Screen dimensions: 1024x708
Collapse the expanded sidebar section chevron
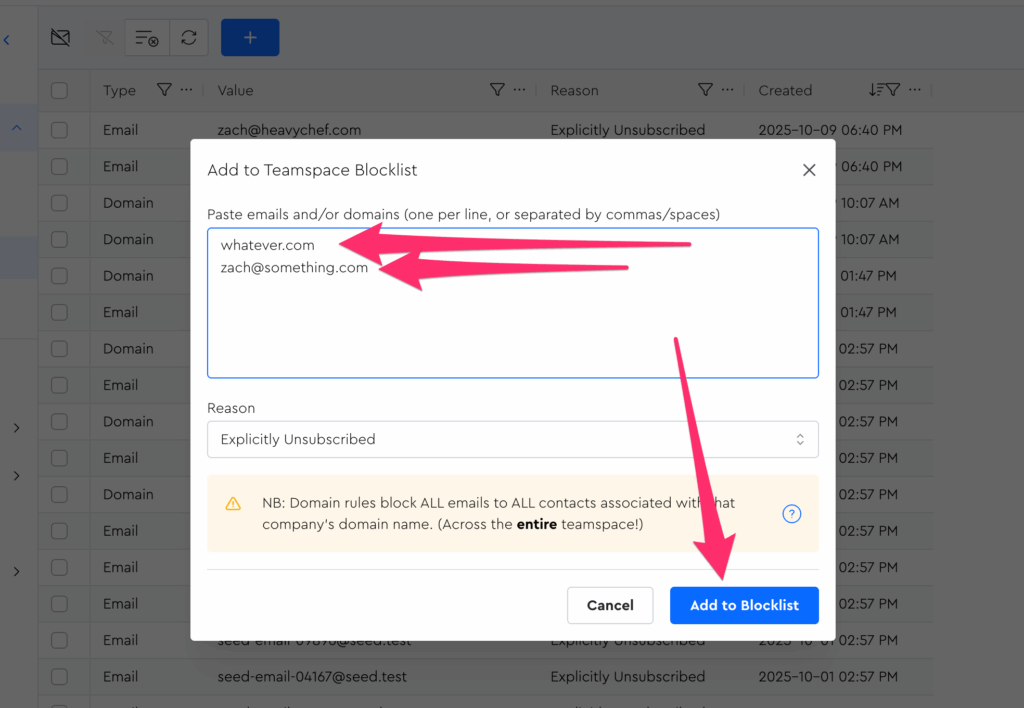coord(17,128)
